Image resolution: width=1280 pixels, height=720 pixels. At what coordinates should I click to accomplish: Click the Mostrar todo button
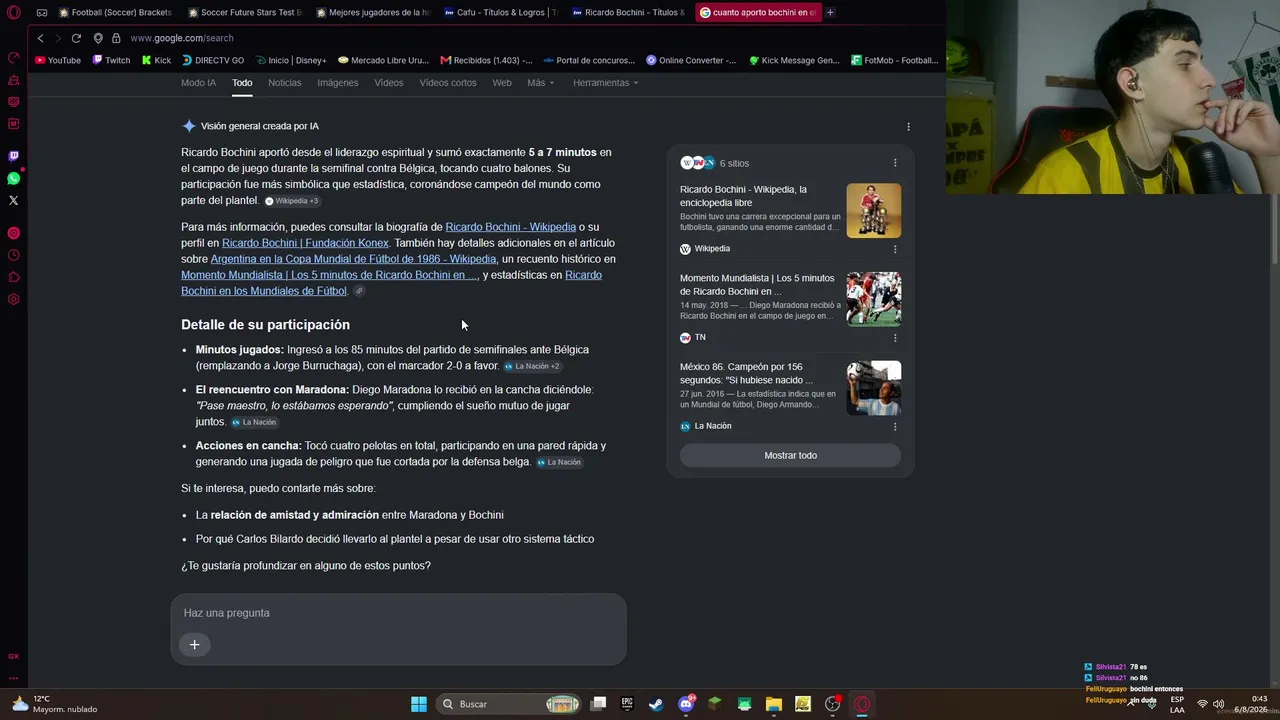[x=790, y=456]
